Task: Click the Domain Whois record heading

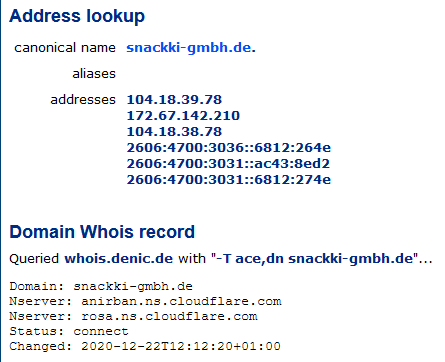Action: (102, 232)
